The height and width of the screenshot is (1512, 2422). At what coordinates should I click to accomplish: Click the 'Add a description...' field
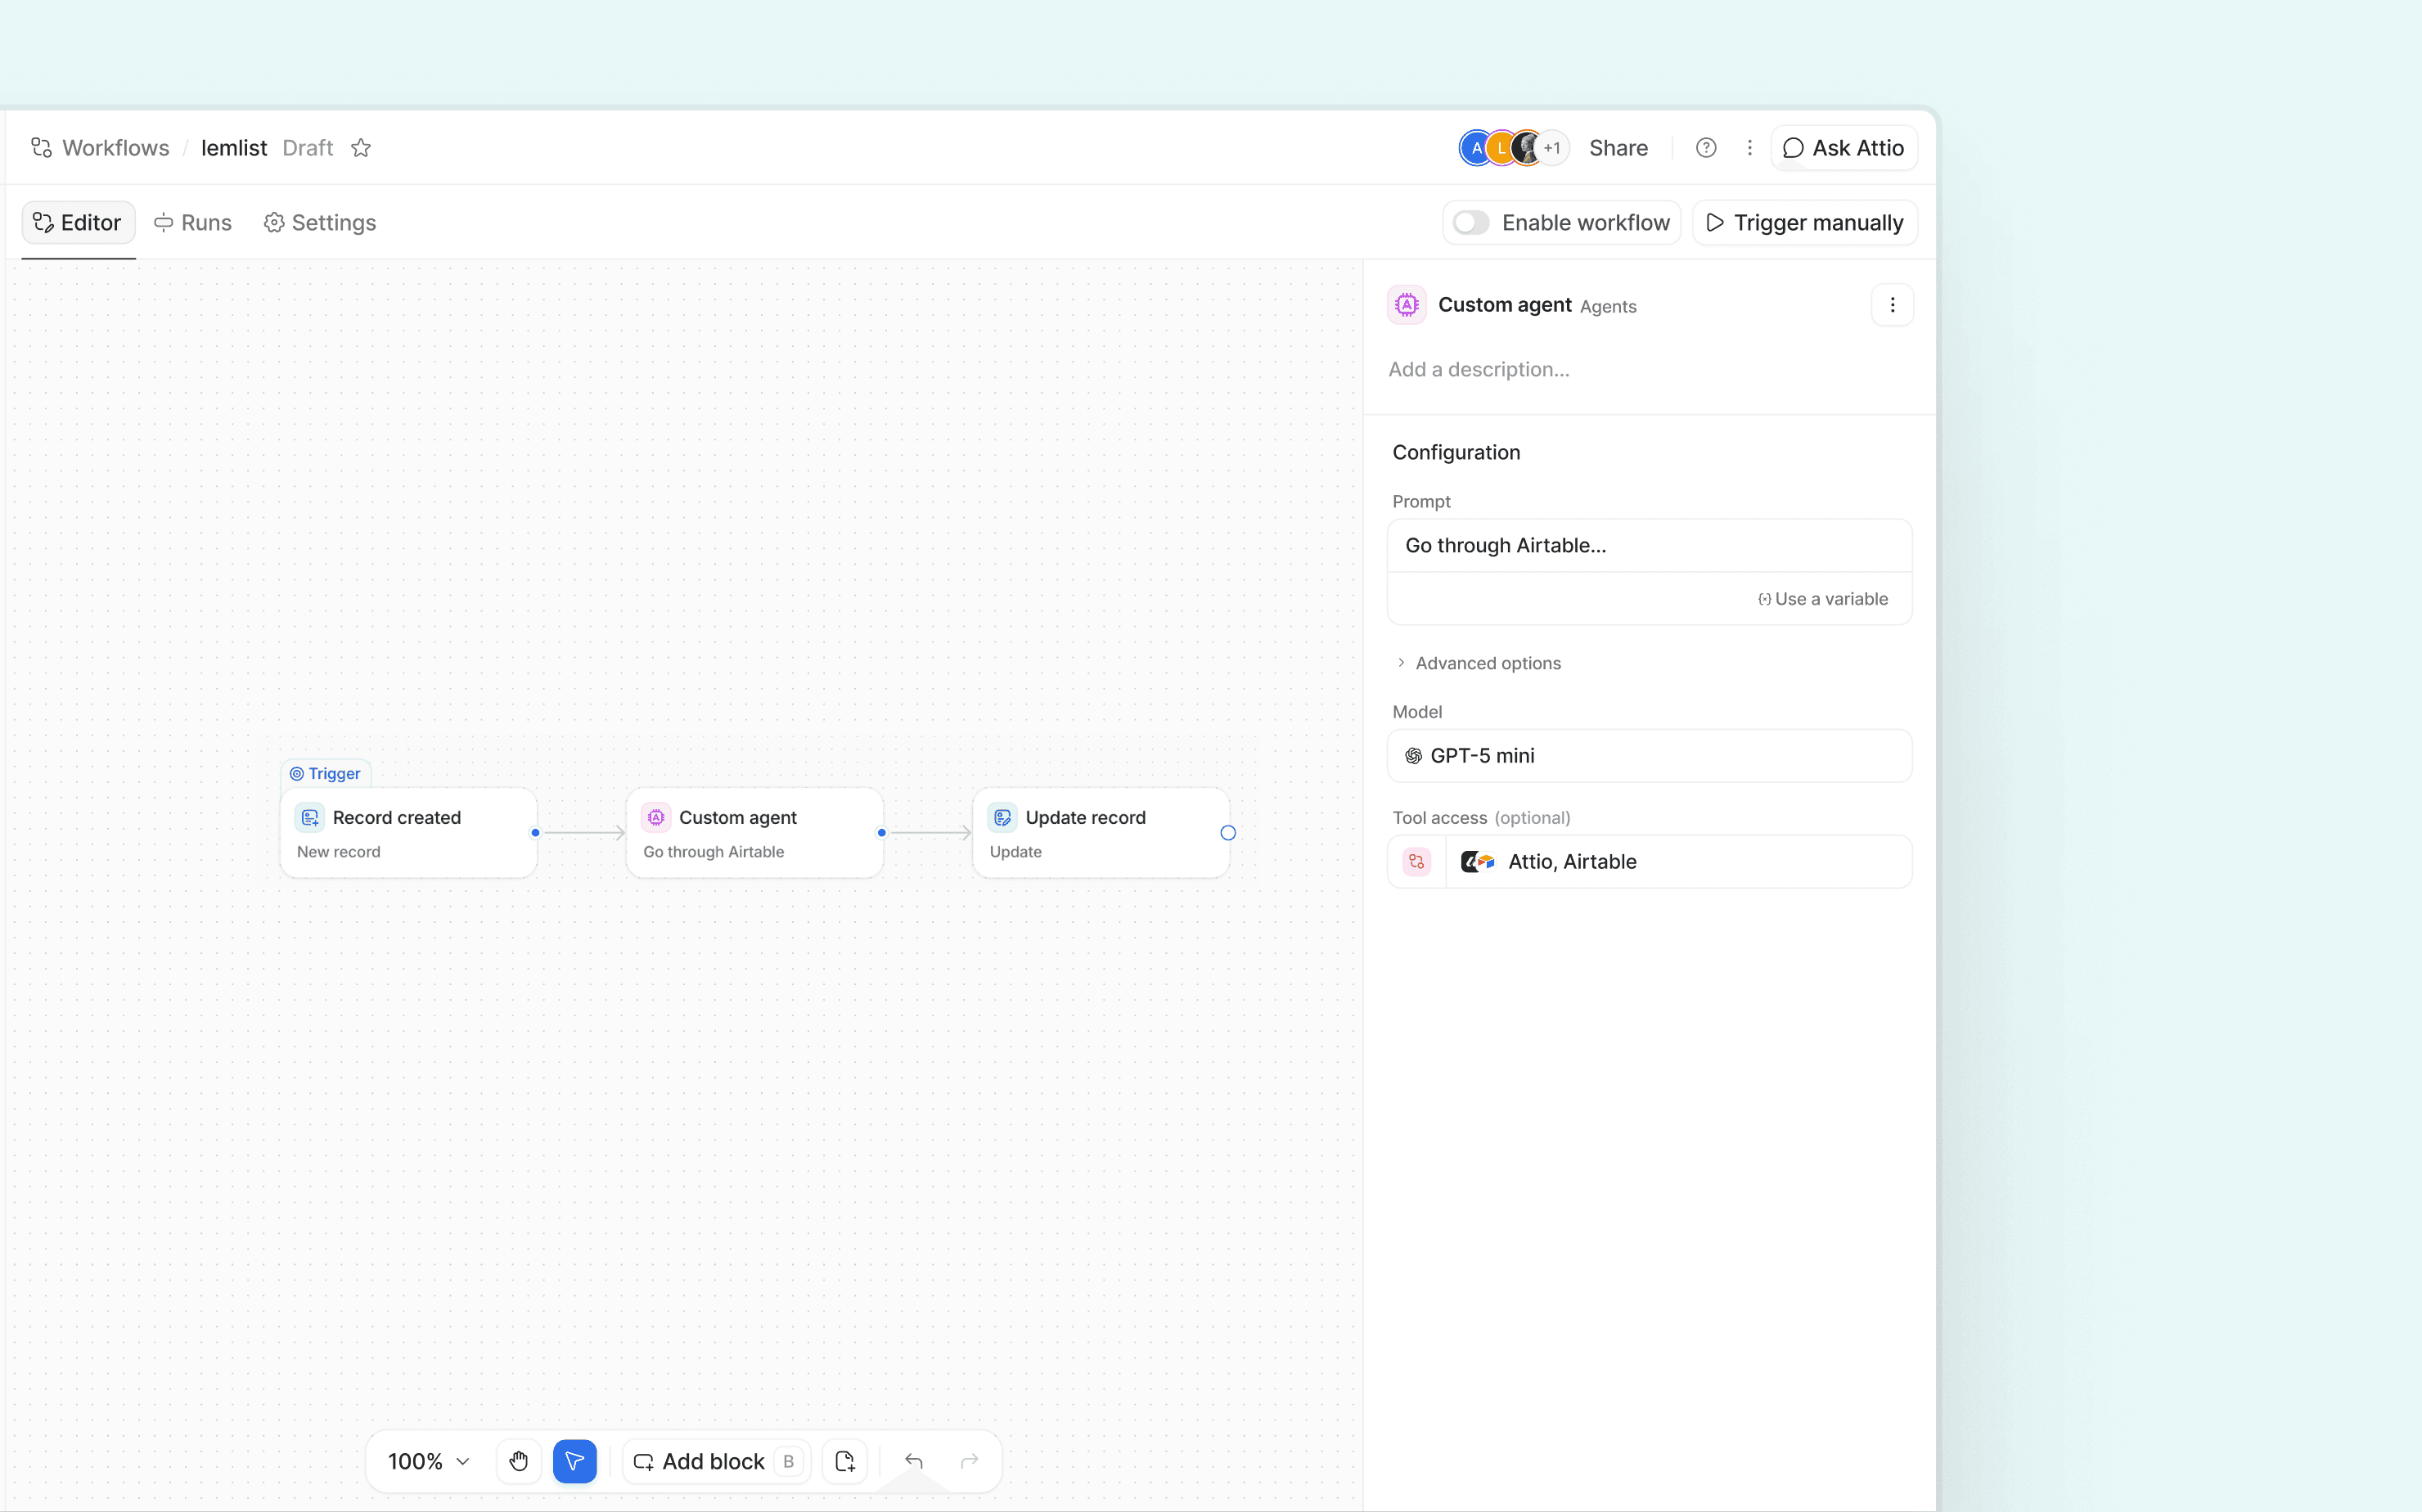pyautogui.click(x=1478, y=370)
